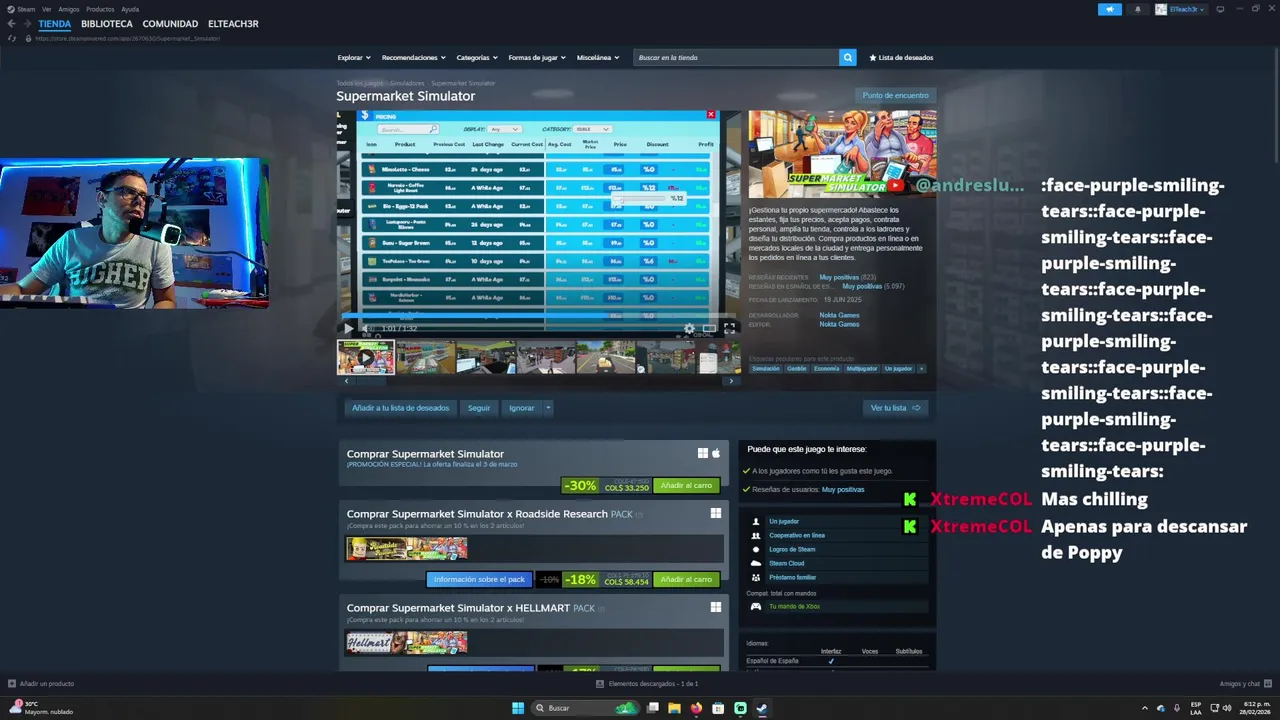Expand the Formas de jugar dropdown
The width and height of the screenshot is (1280, 720).
click(x=537, y=57)
